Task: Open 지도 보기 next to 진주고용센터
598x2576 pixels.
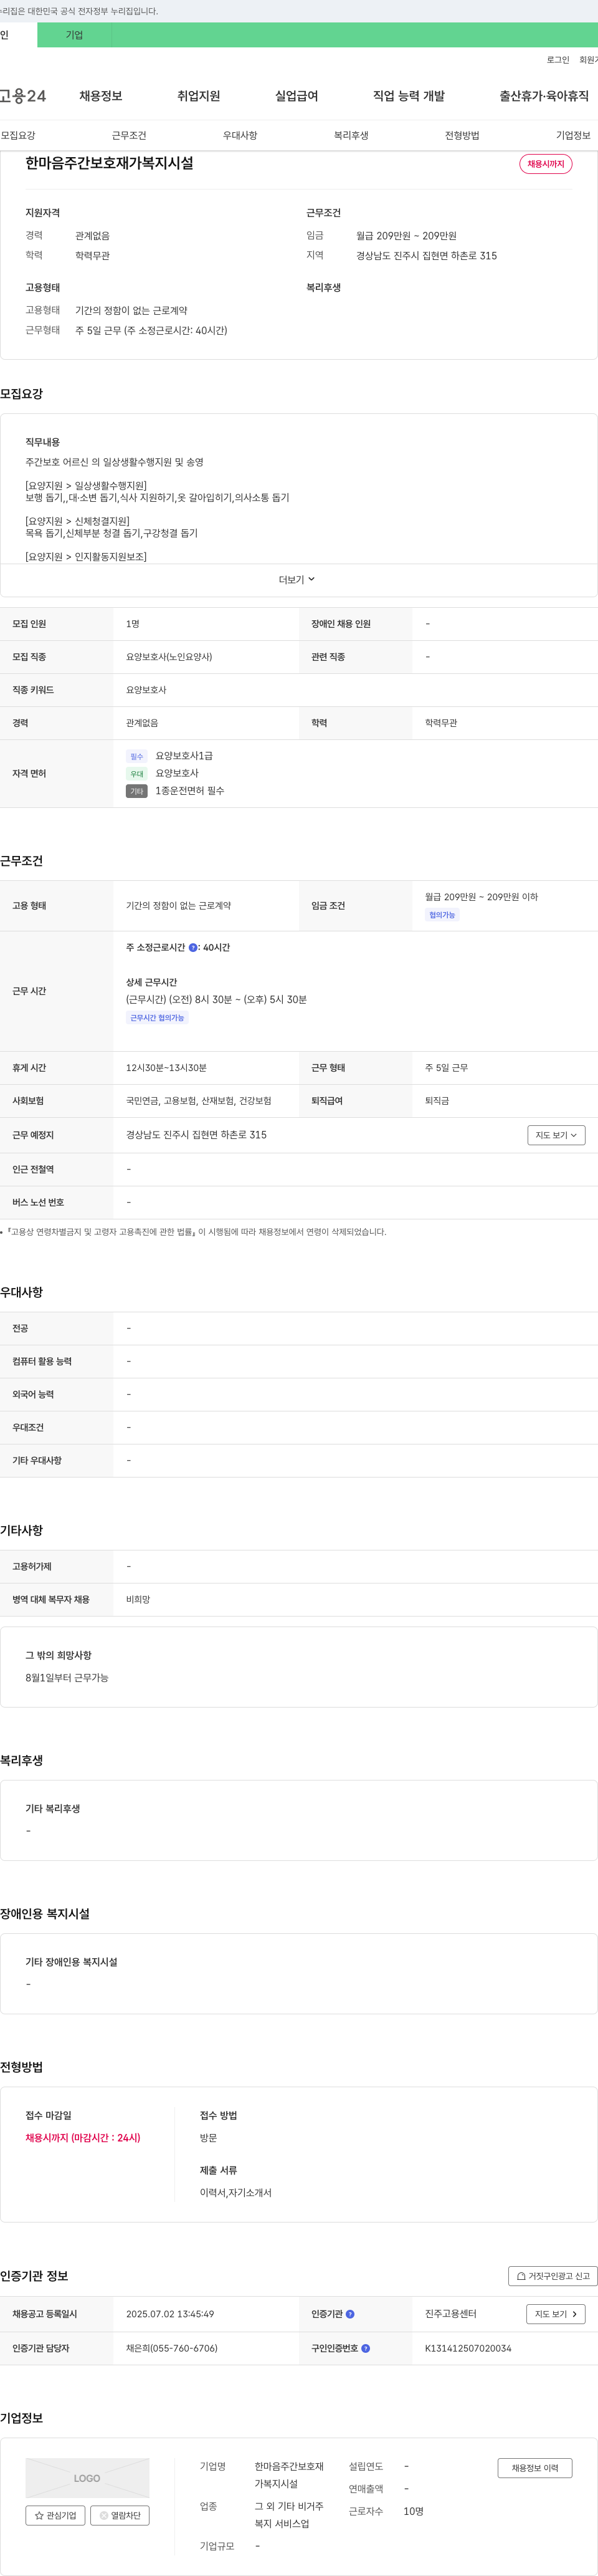Action: (556, 2314)
